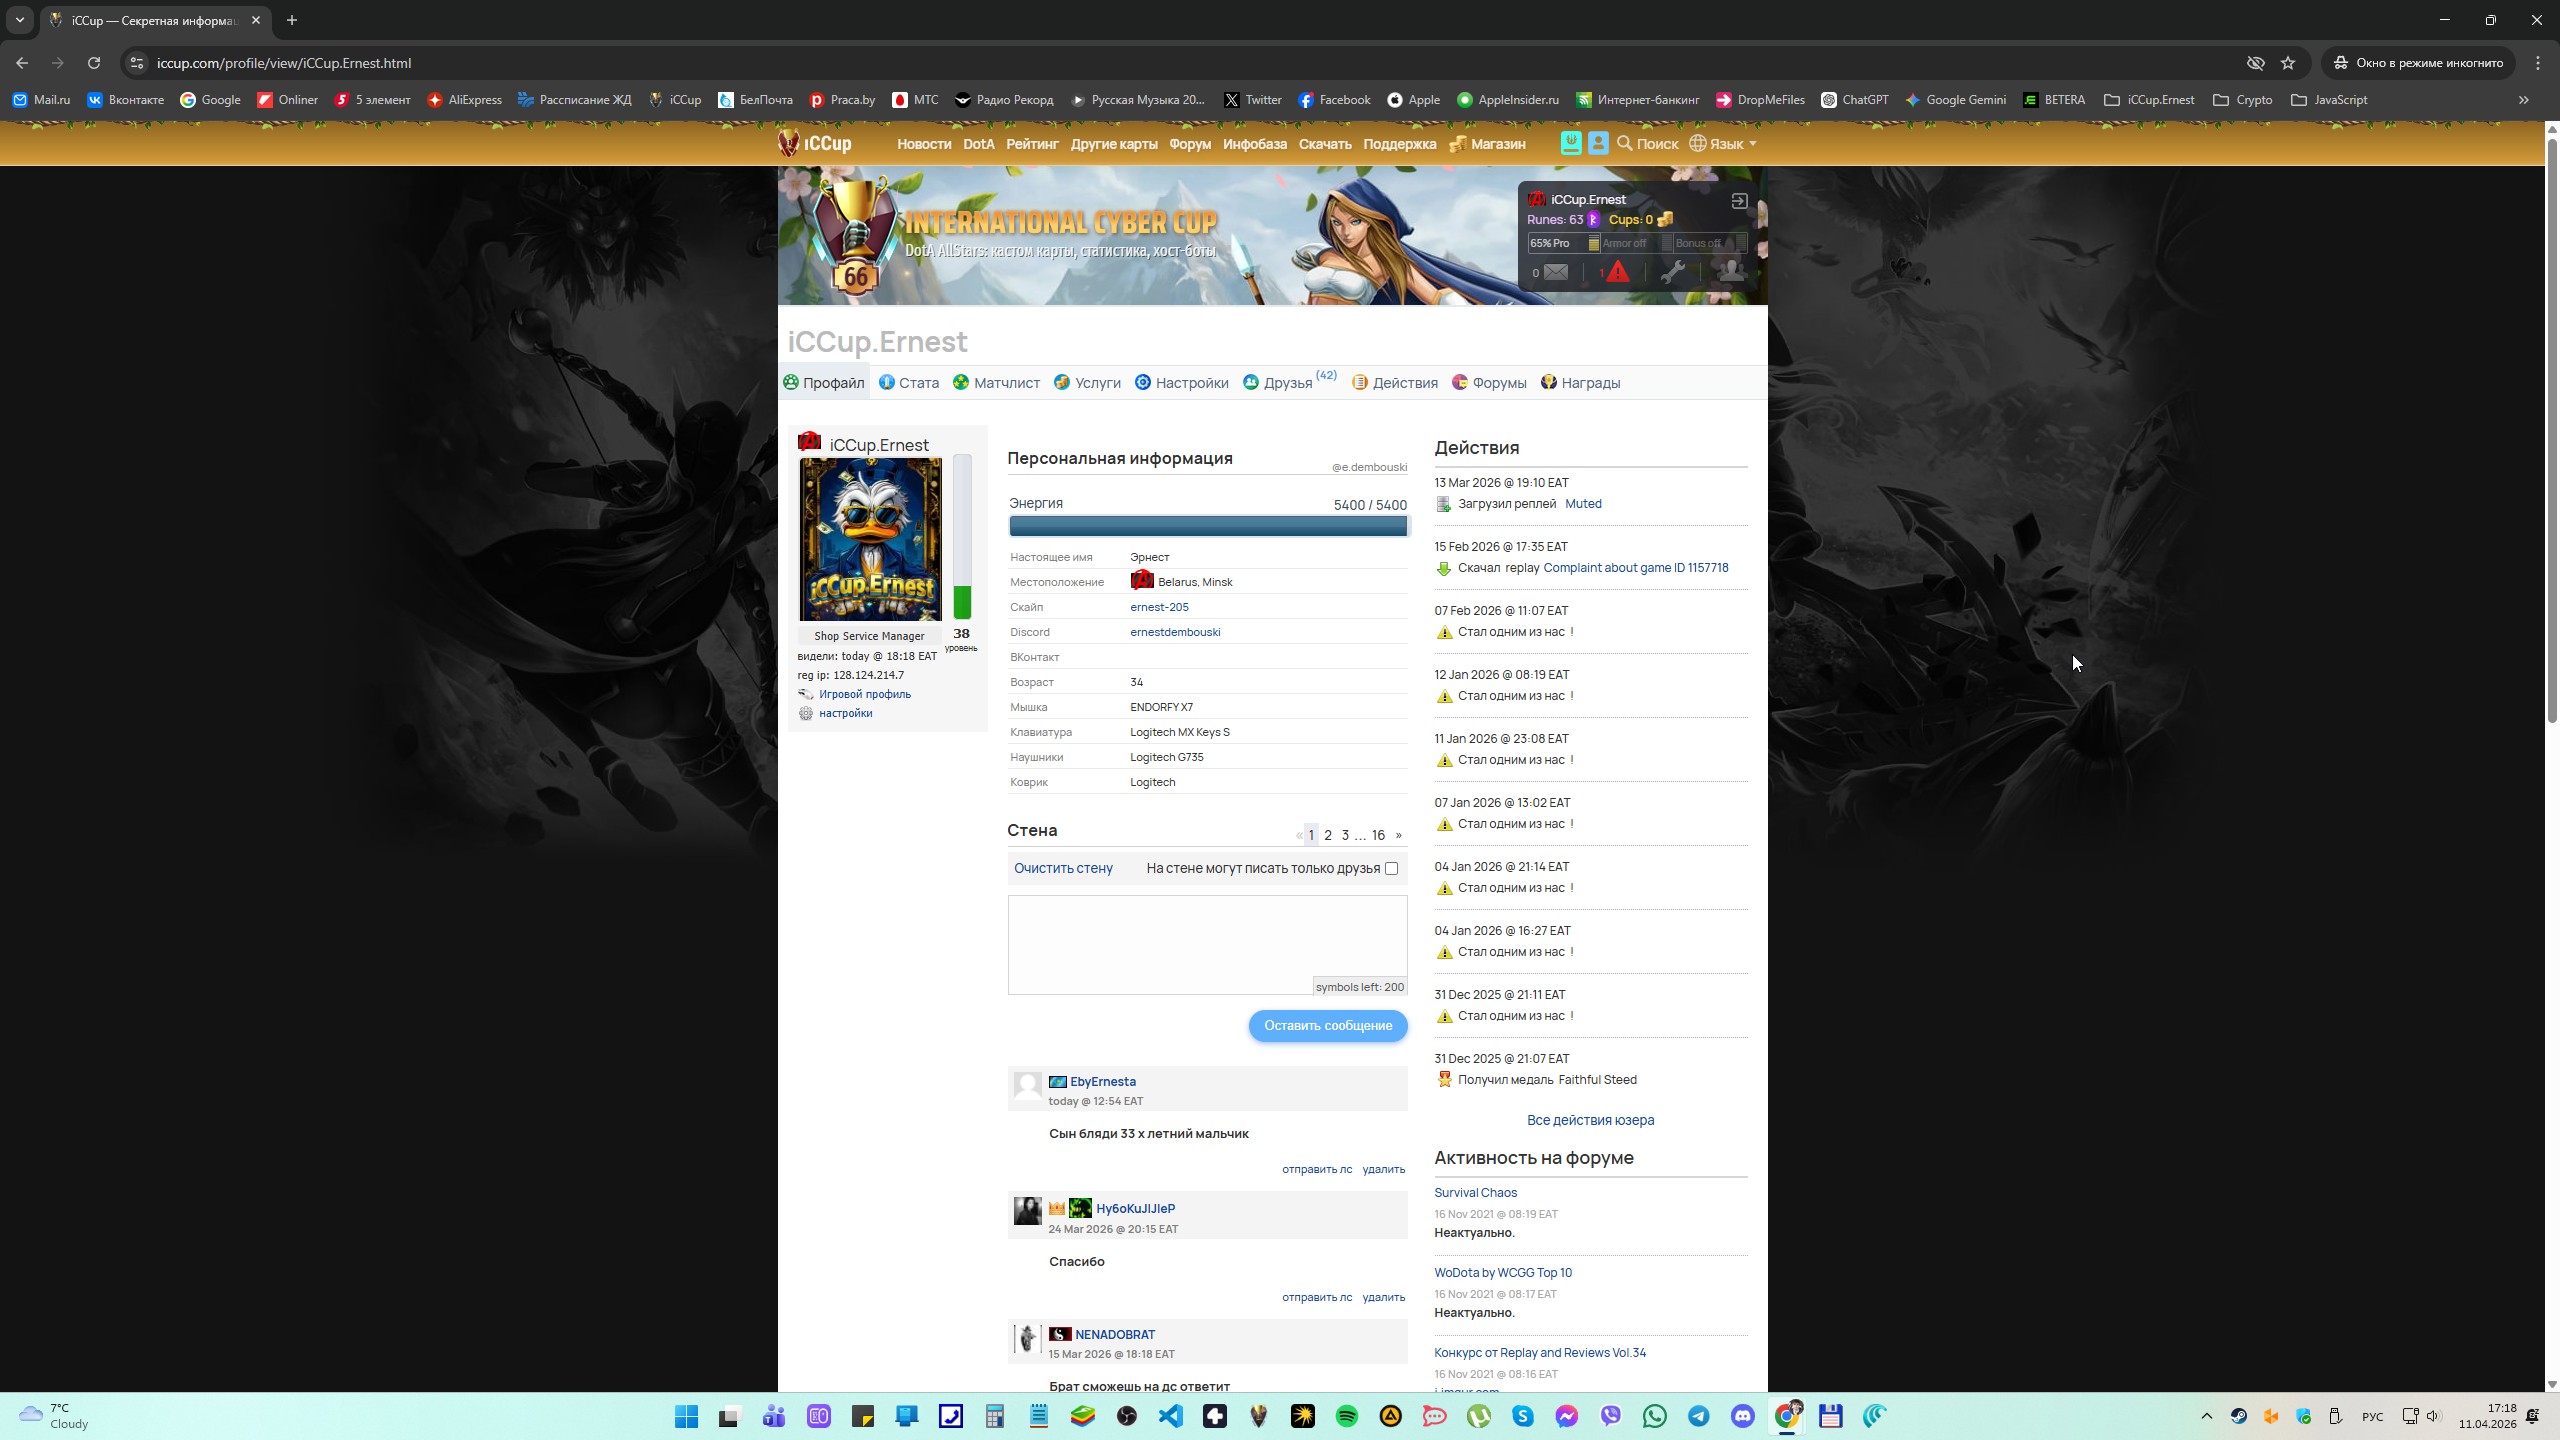This screenshot has width=2560, height=1440.
Task: Open the messages envelope icon
Action: (x=1555, y=272)
